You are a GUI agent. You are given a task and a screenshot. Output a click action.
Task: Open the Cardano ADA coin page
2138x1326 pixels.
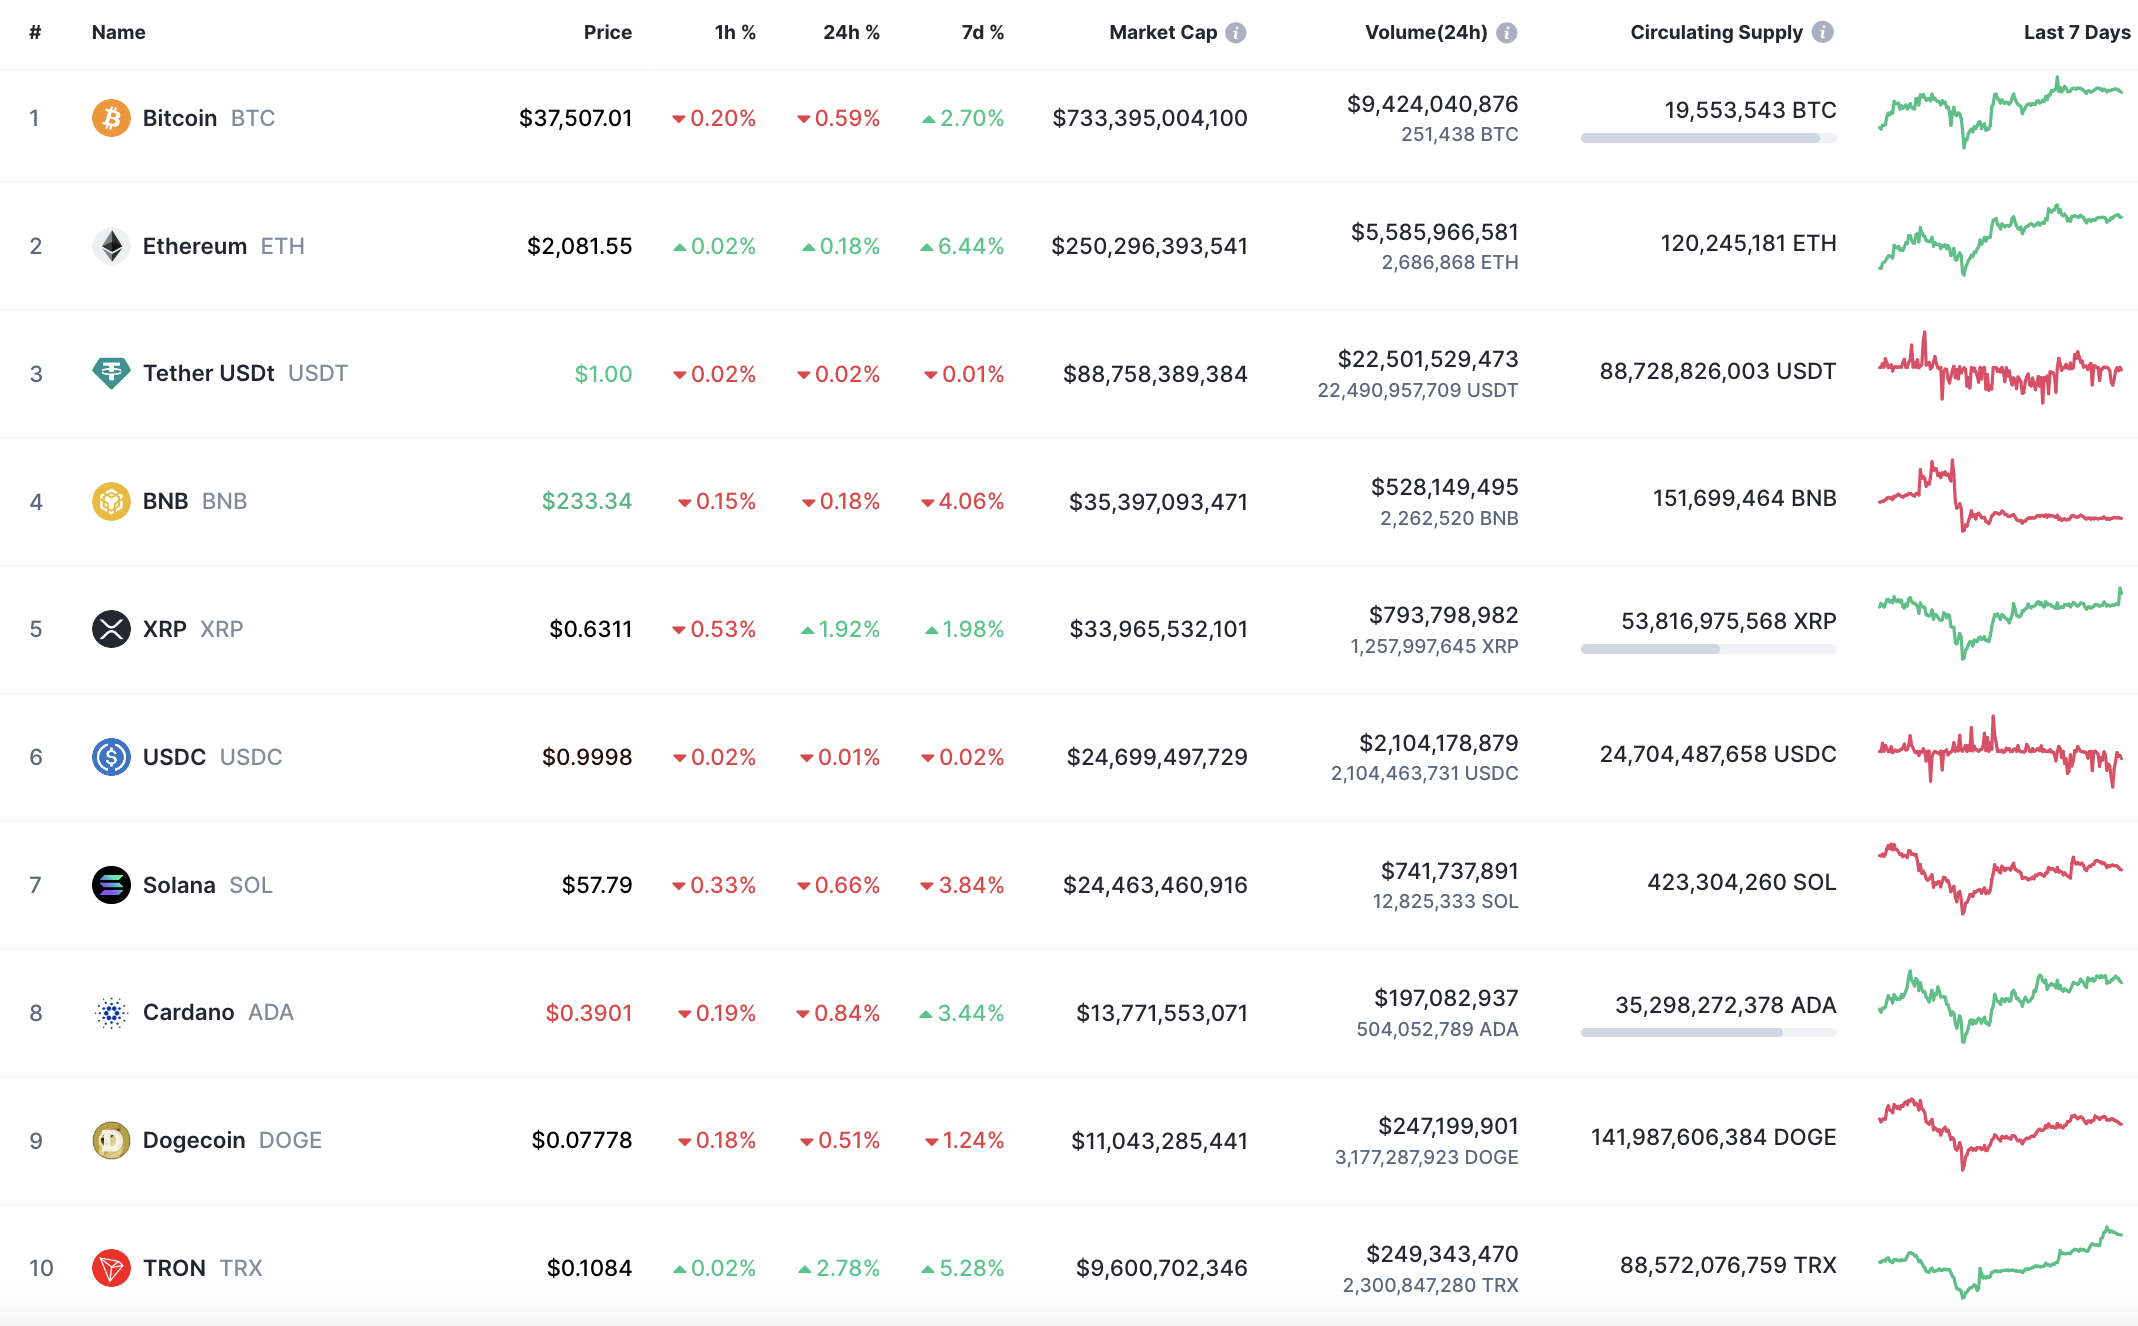click(188, 1012)
